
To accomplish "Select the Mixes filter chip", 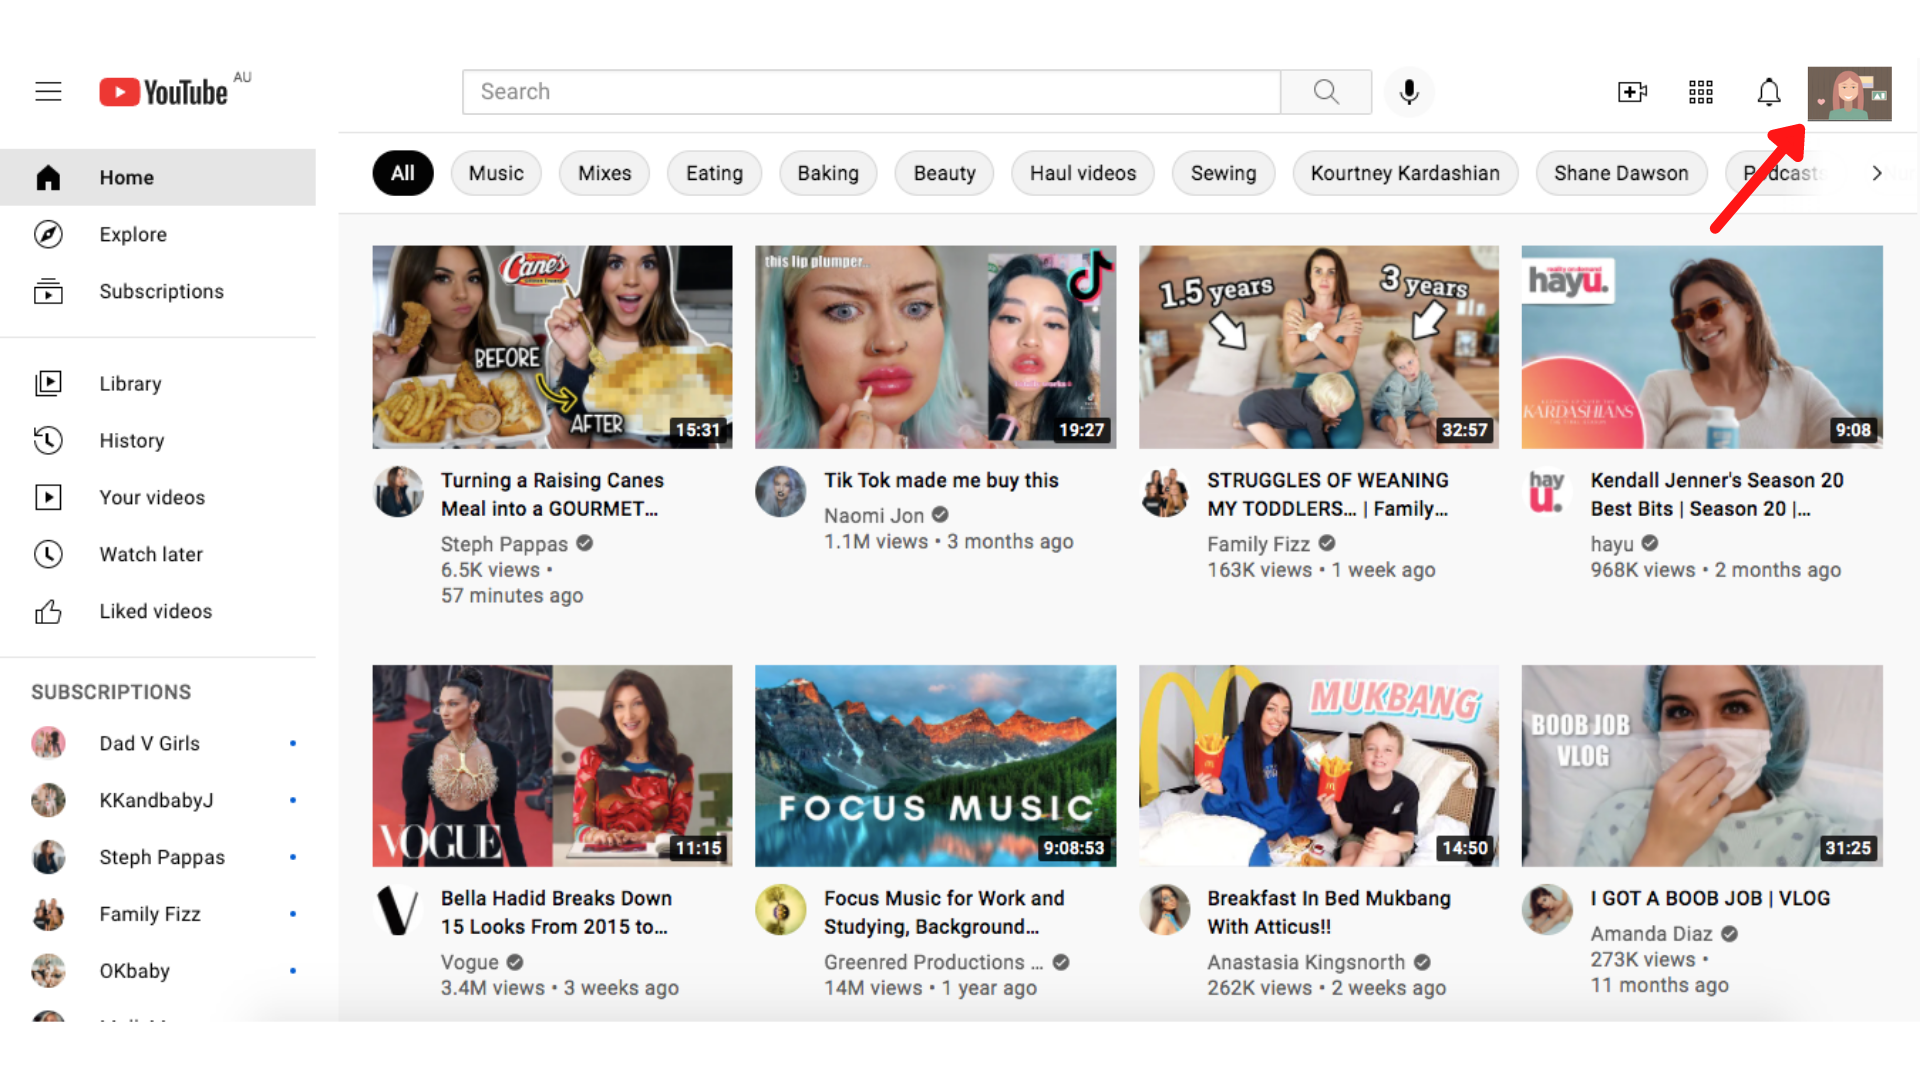I will [605, 174].
